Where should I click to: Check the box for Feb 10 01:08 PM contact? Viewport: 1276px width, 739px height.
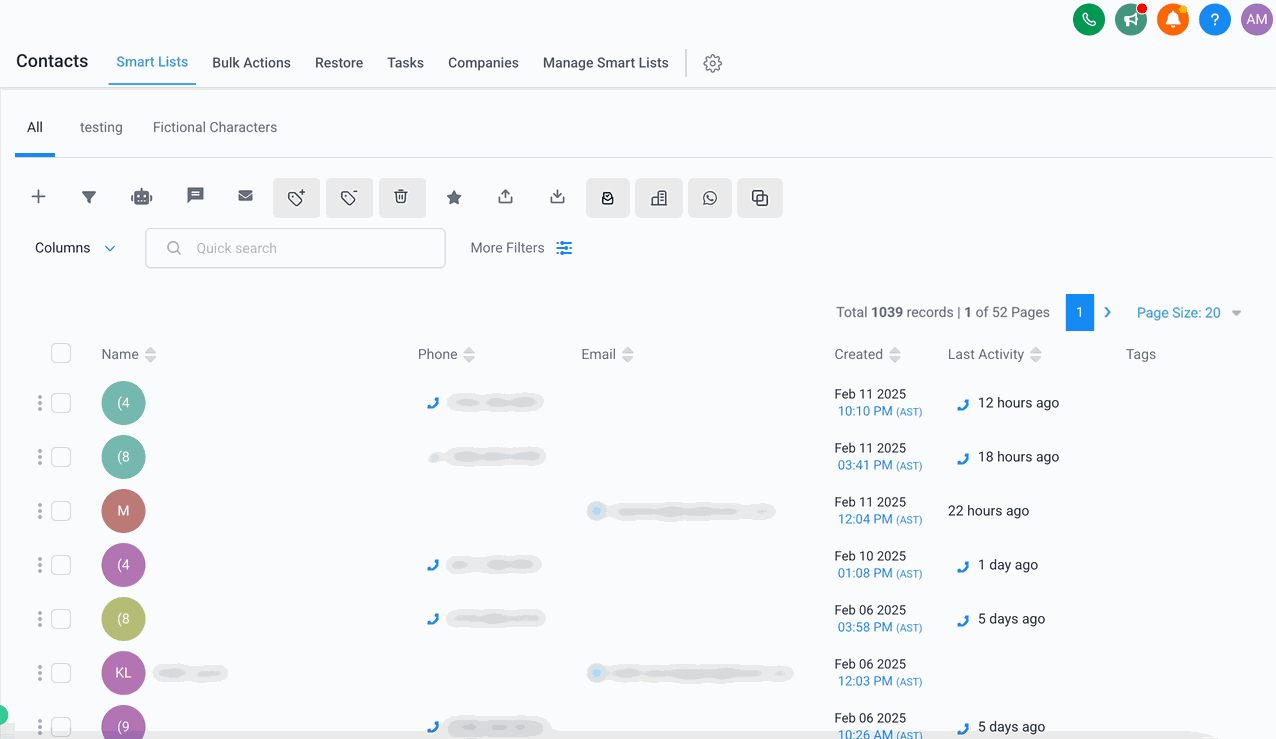61,565
